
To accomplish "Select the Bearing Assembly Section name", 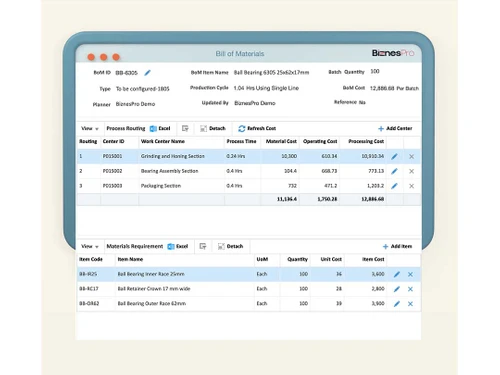I will pos(169,171).
